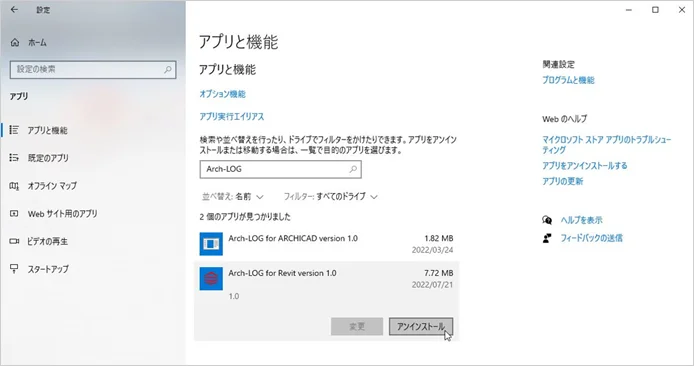Image resolution: width=695 pixels, height=367 pixels.
Task: Click the アンインストール button
Action: [x=421, y=327]
